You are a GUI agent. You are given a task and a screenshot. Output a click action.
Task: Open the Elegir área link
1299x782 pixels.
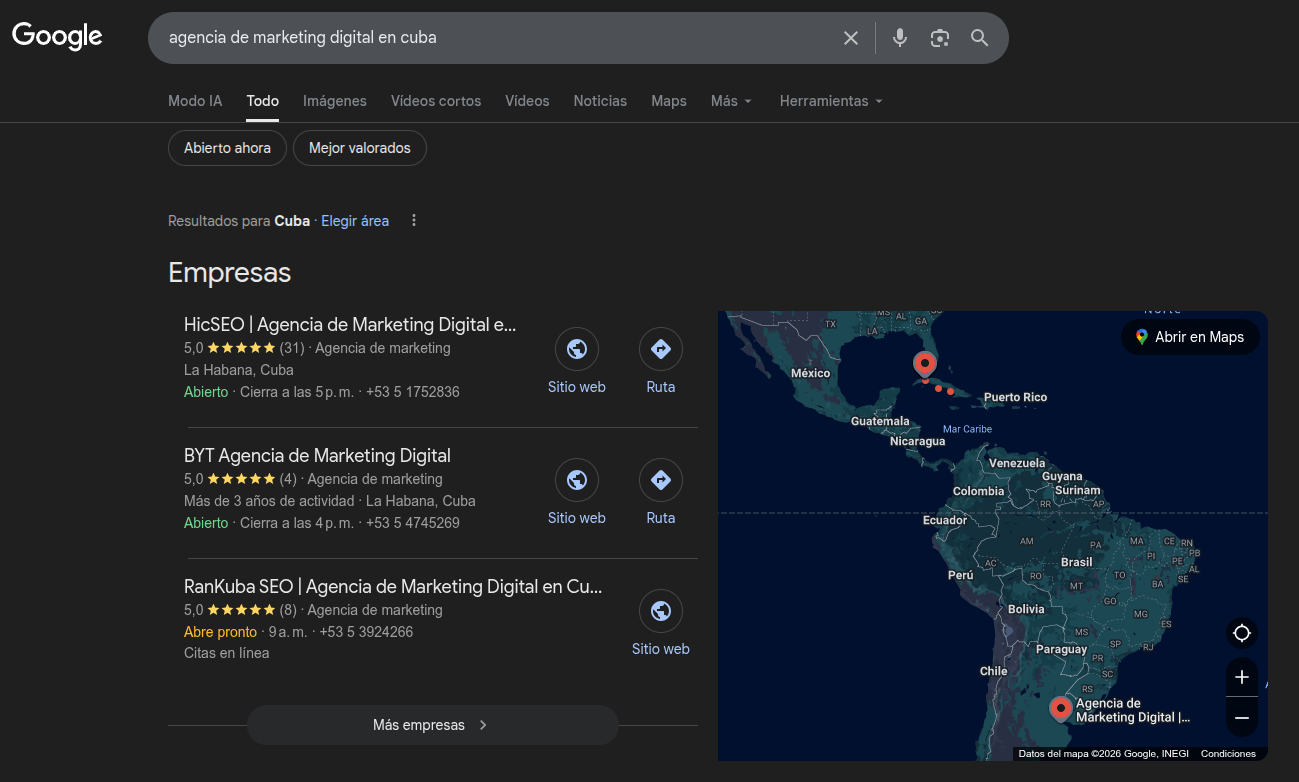click(355, 220)
